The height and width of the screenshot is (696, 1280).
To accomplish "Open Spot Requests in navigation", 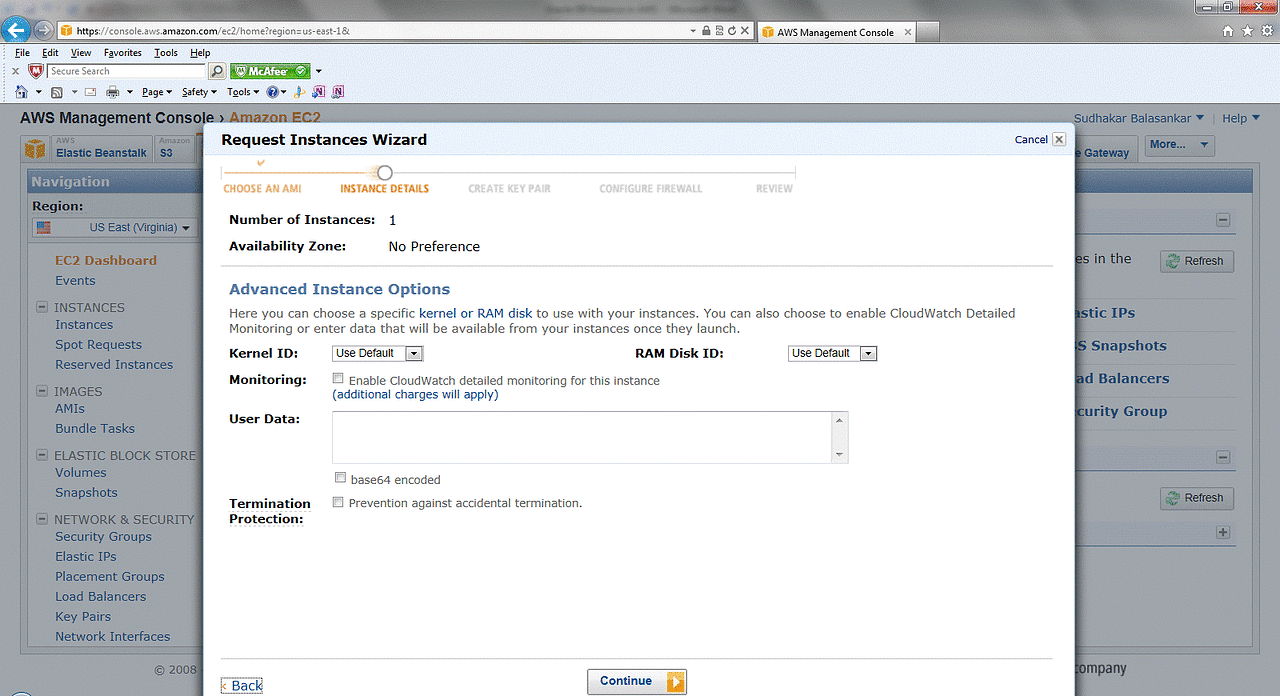I will coord(98,345).
